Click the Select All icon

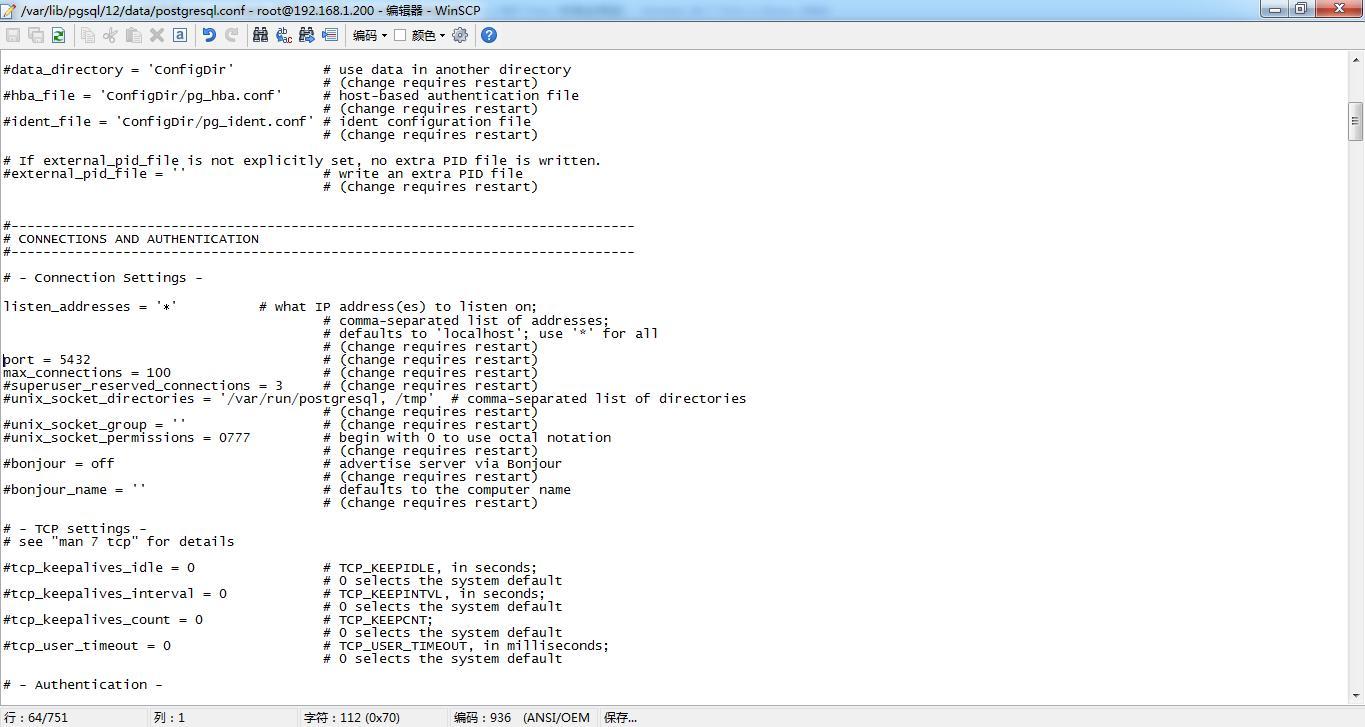[x=180, y=35]
